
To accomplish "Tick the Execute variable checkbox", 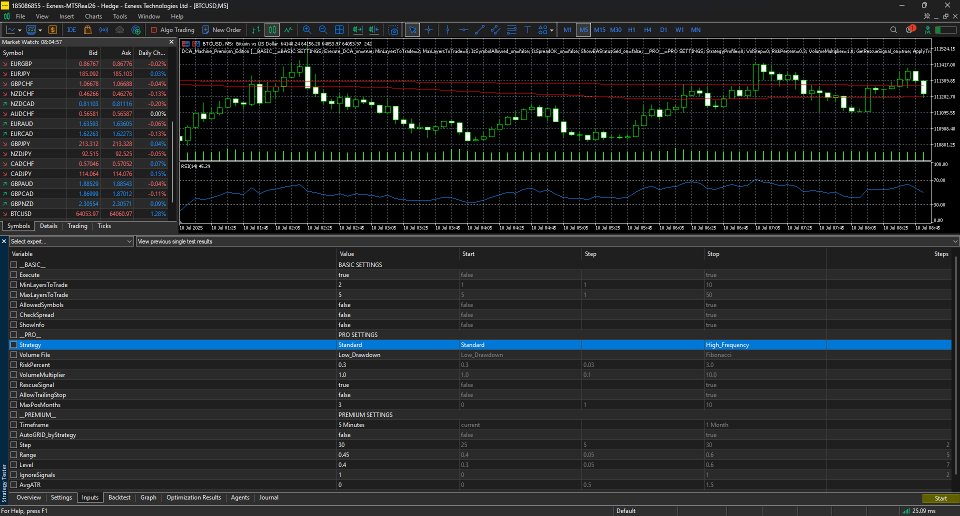I will point(13,275).
